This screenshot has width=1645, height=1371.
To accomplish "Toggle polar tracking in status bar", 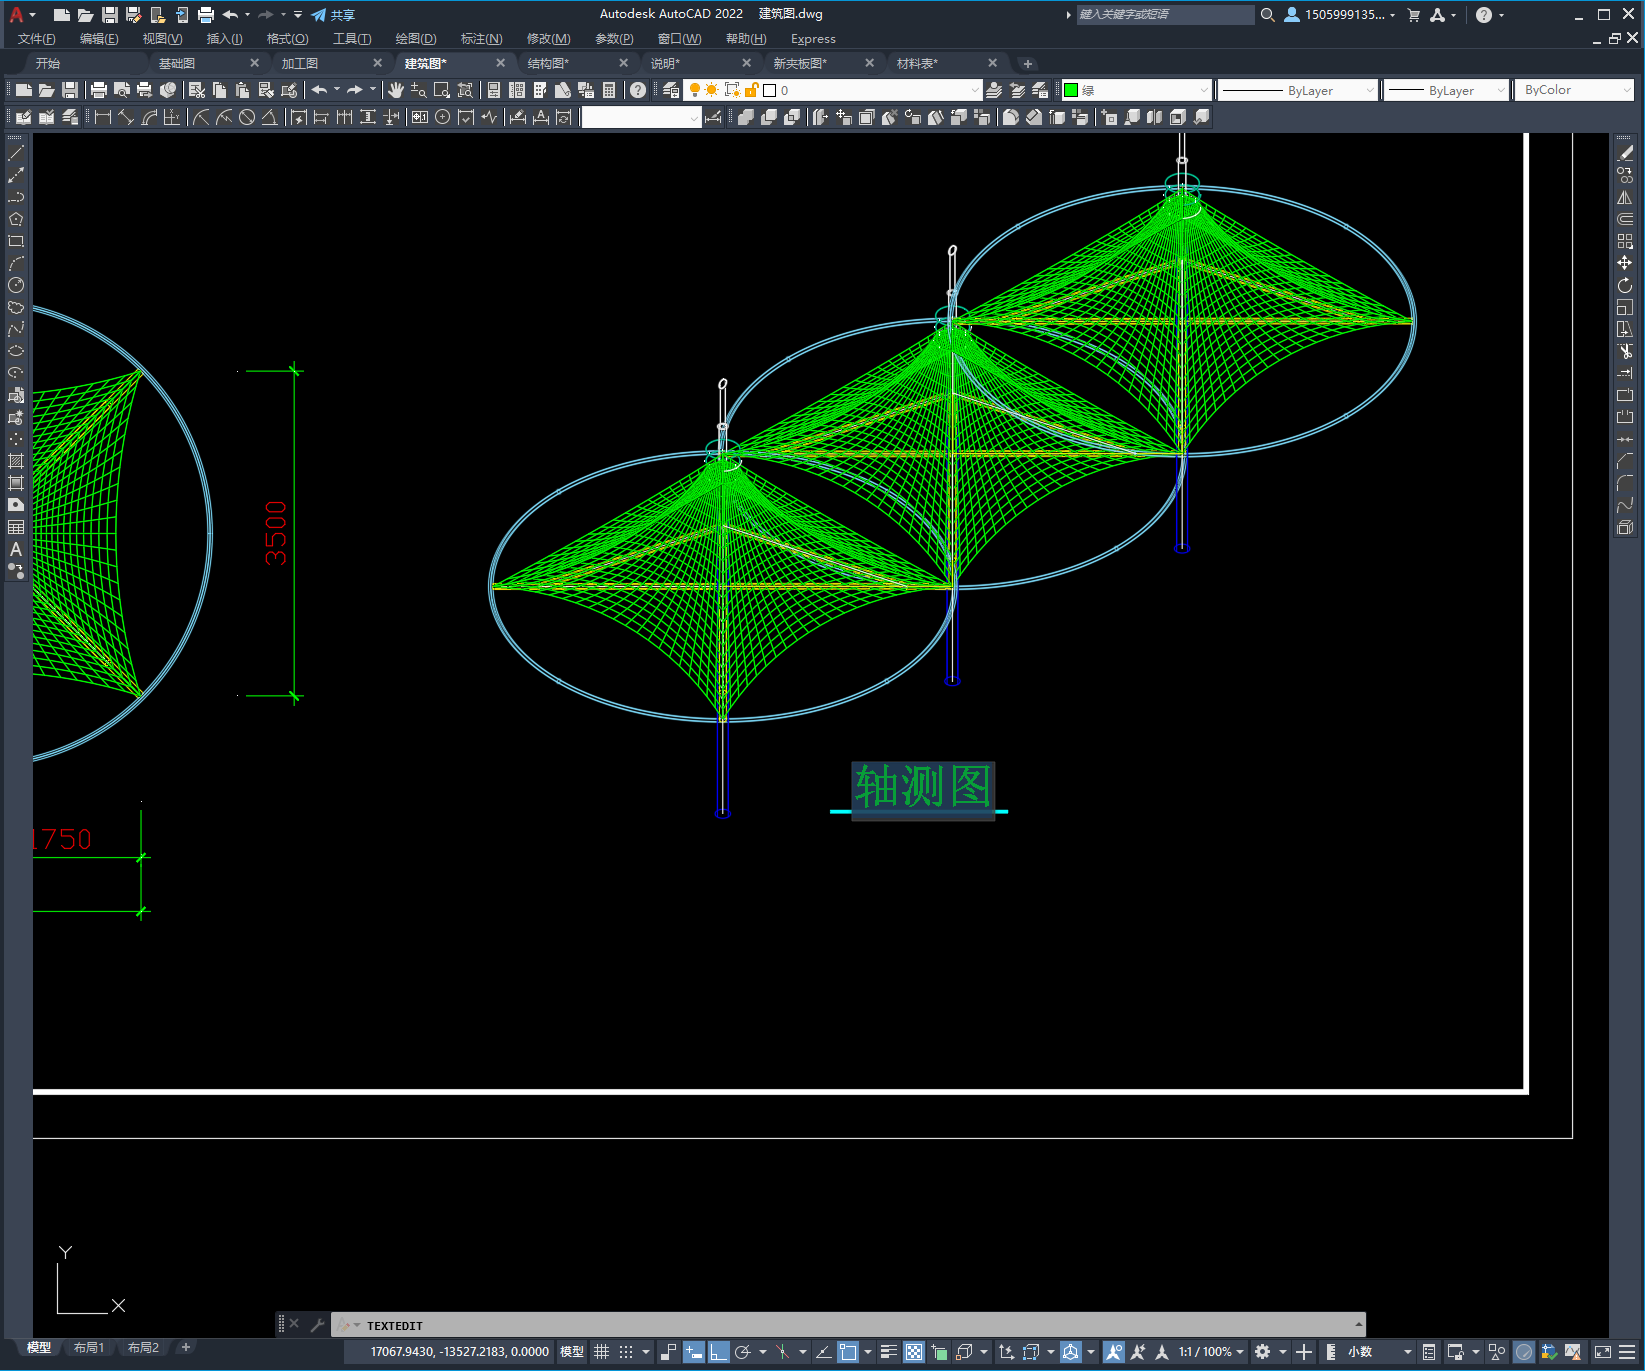I will point(743,1352).
